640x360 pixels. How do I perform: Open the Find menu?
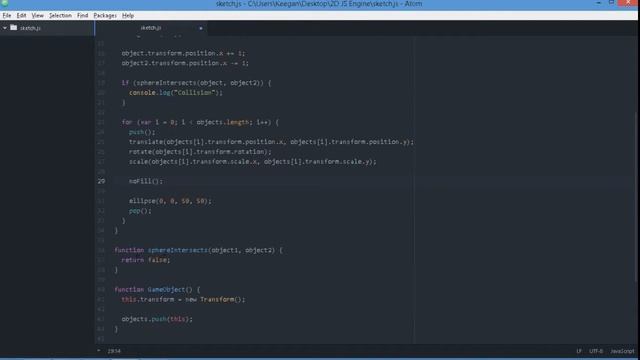82,16
